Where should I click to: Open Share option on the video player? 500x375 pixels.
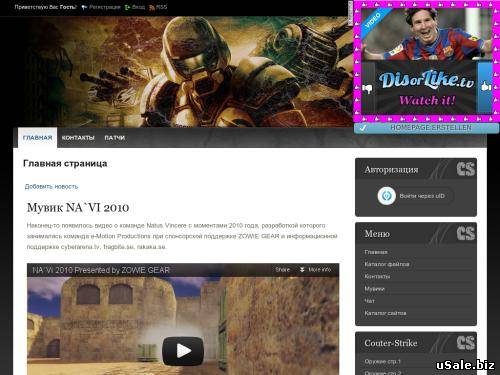(282, 269)
